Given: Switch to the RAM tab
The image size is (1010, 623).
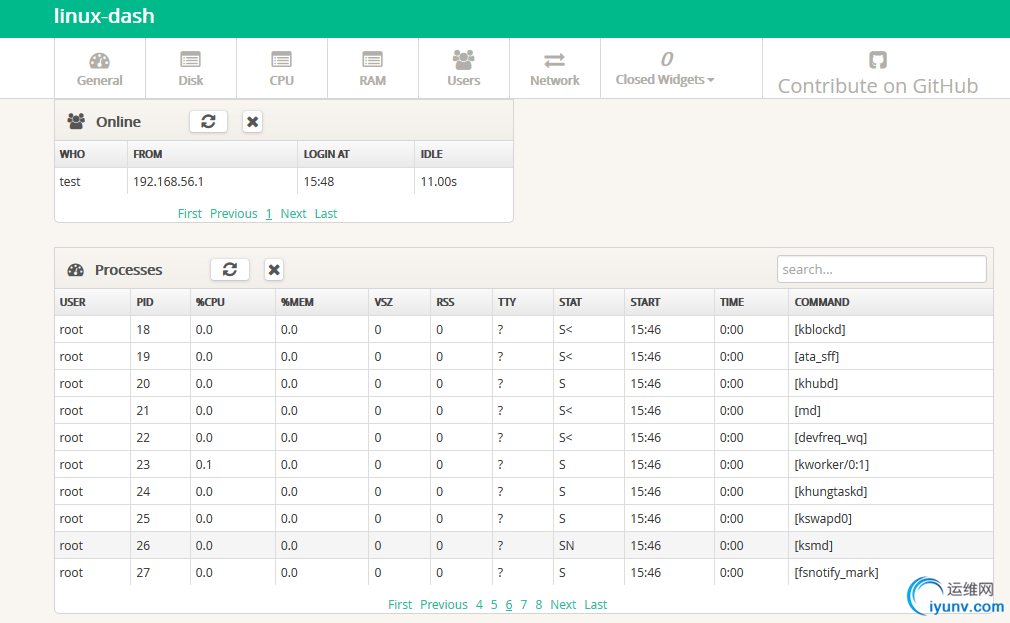Looking at the screenshot, I should point(373,69).
